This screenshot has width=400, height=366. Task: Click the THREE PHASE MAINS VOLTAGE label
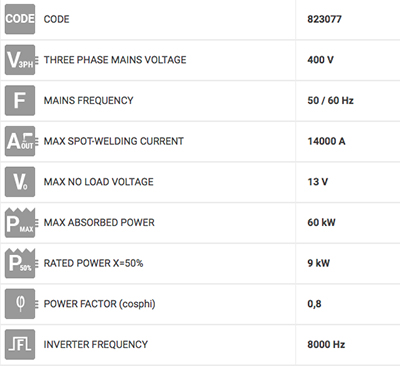(x=115, y=60)
